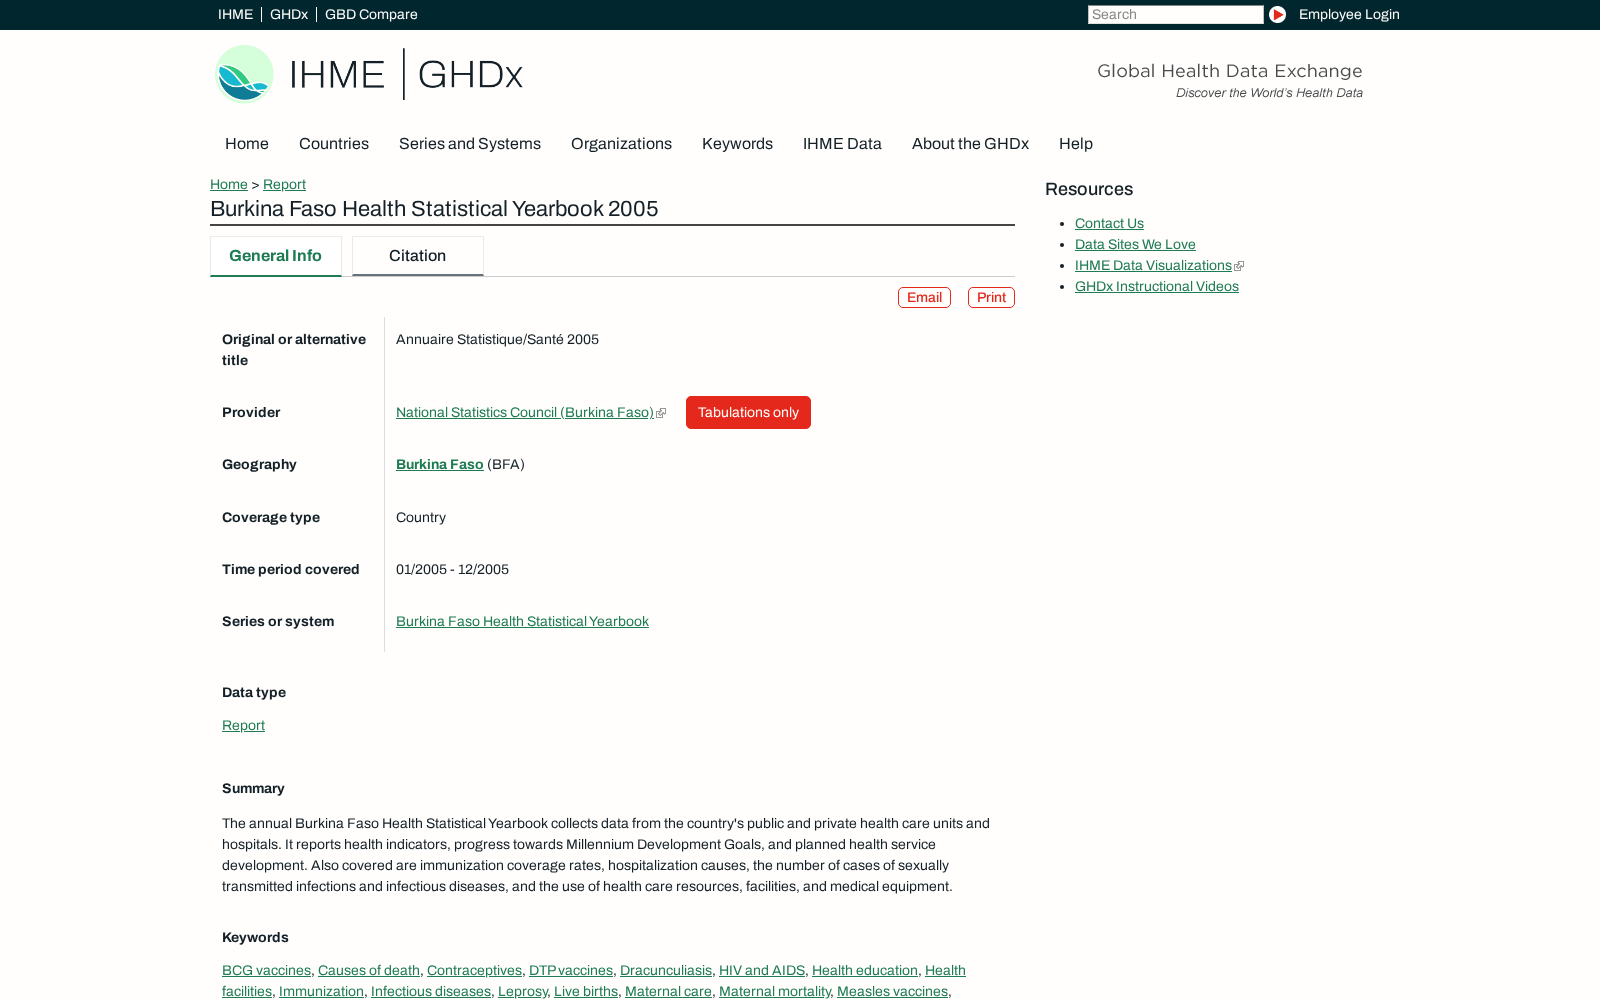Open Help menu item
This screenshot has width=1600, height=1000.
click(1076, 143)
